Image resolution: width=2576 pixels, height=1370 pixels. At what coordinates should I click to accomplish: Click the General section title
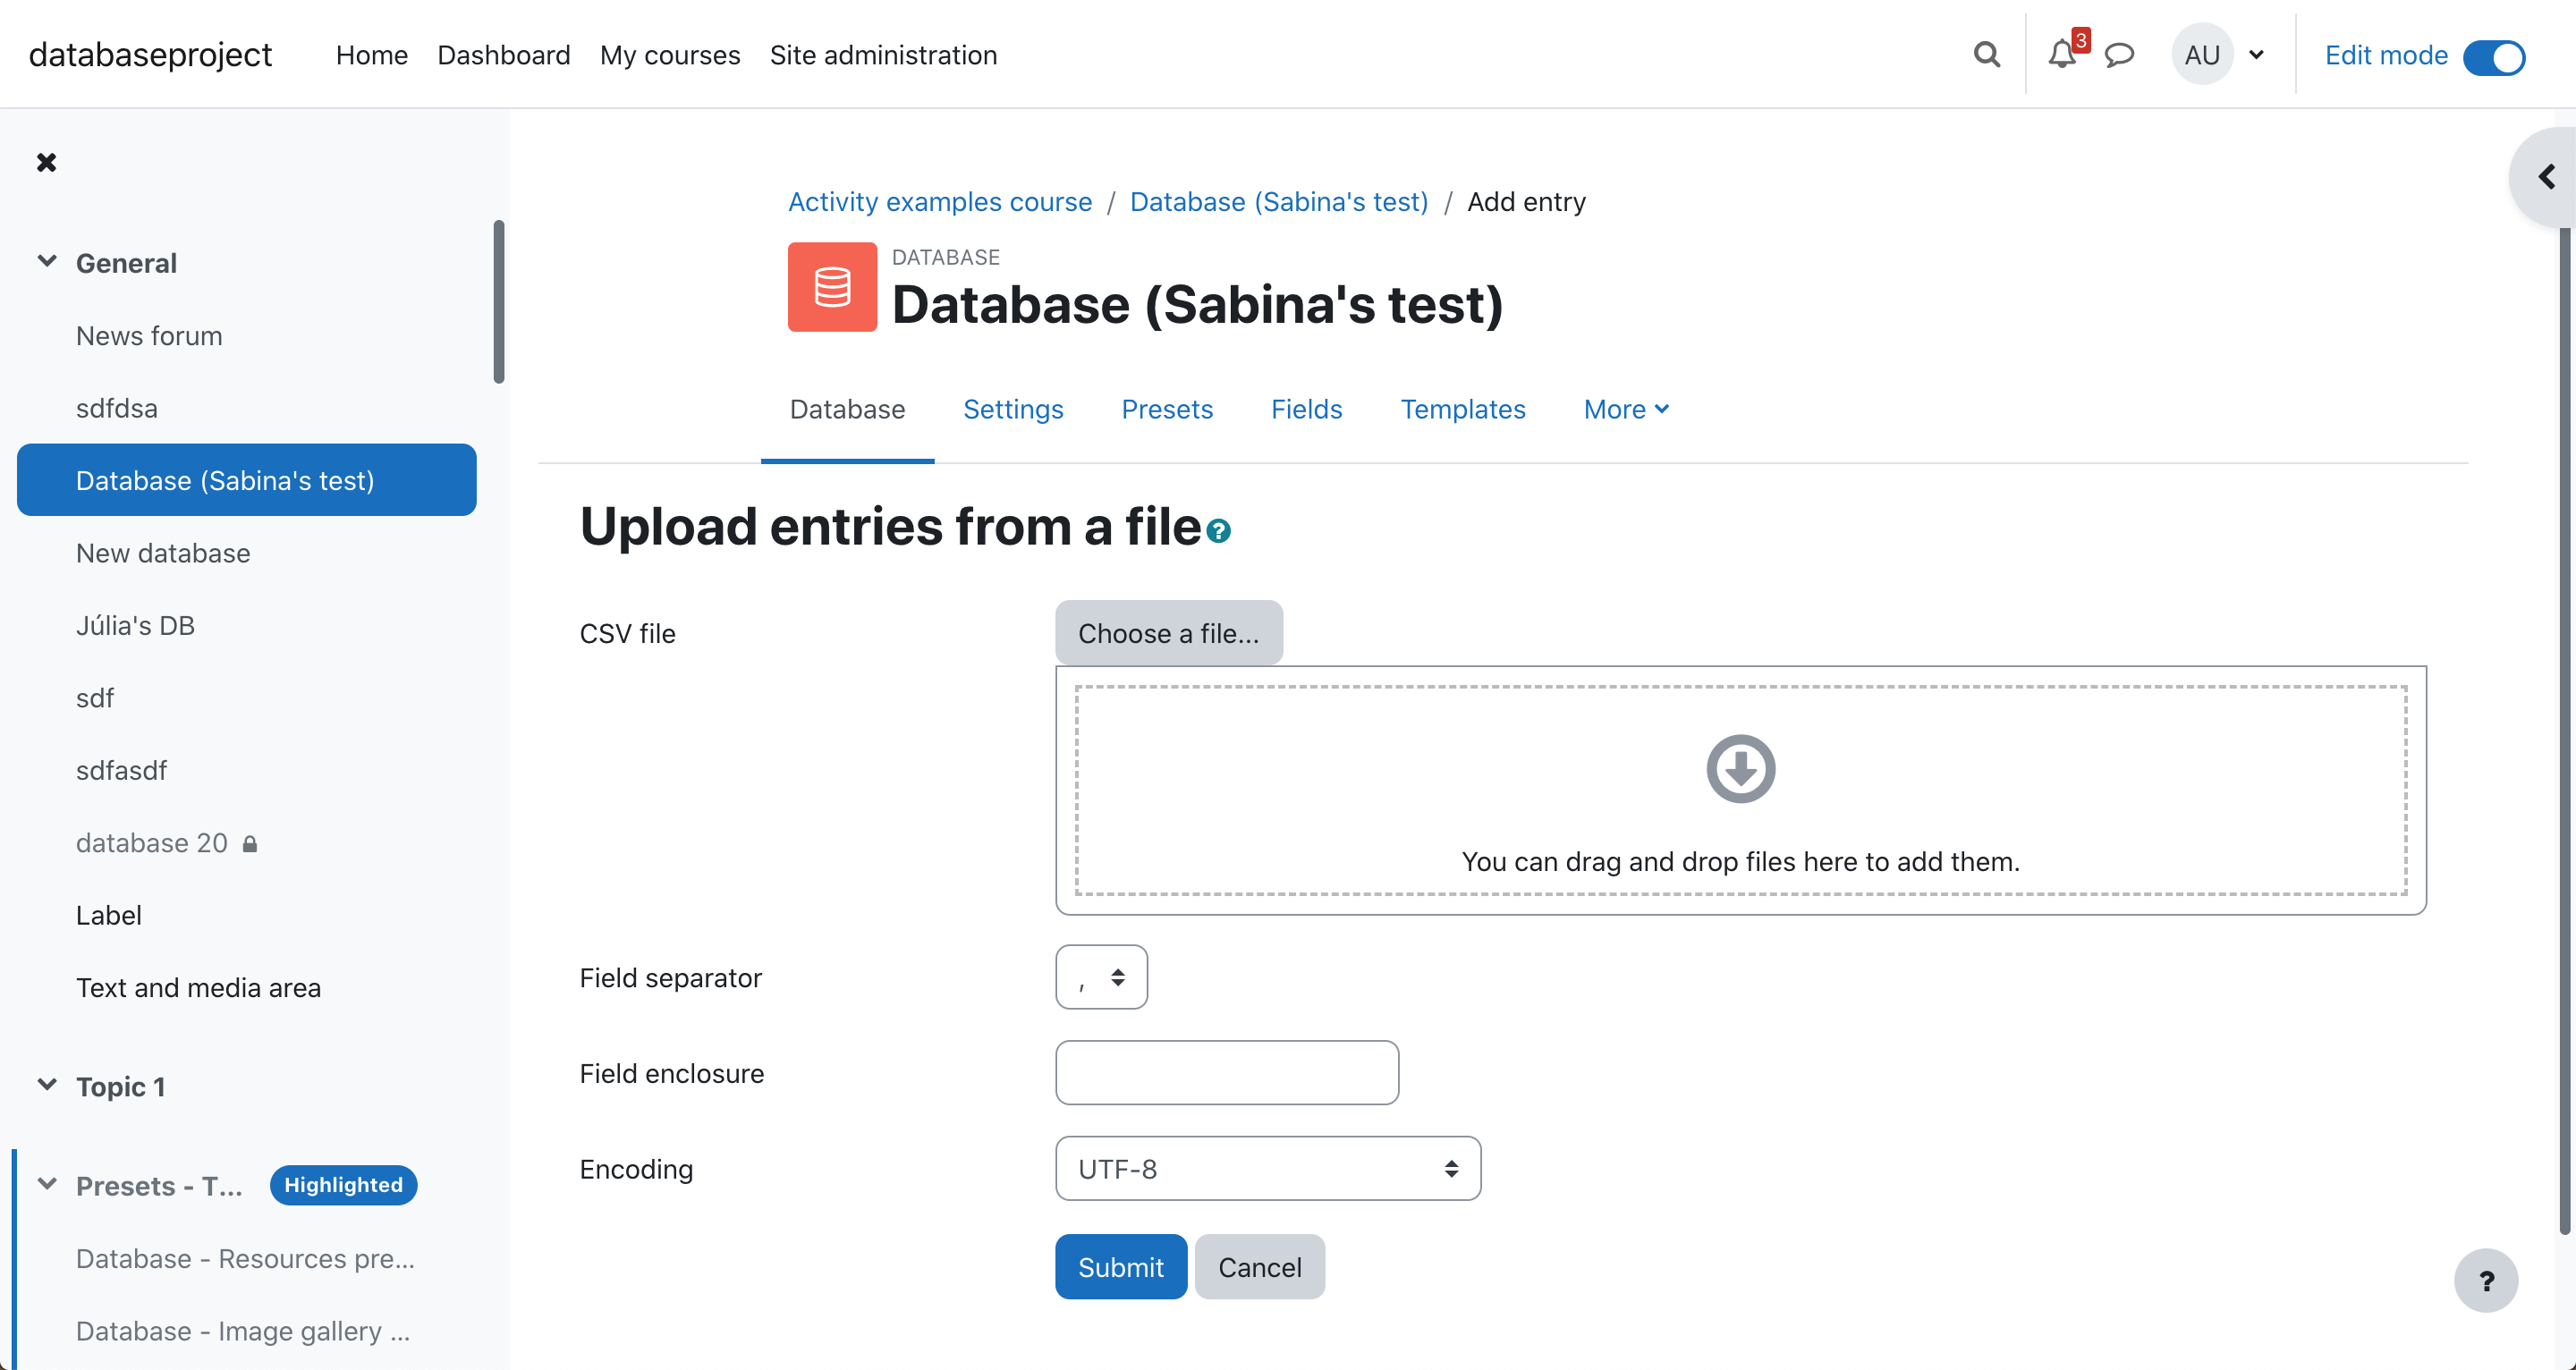(126, 263)
